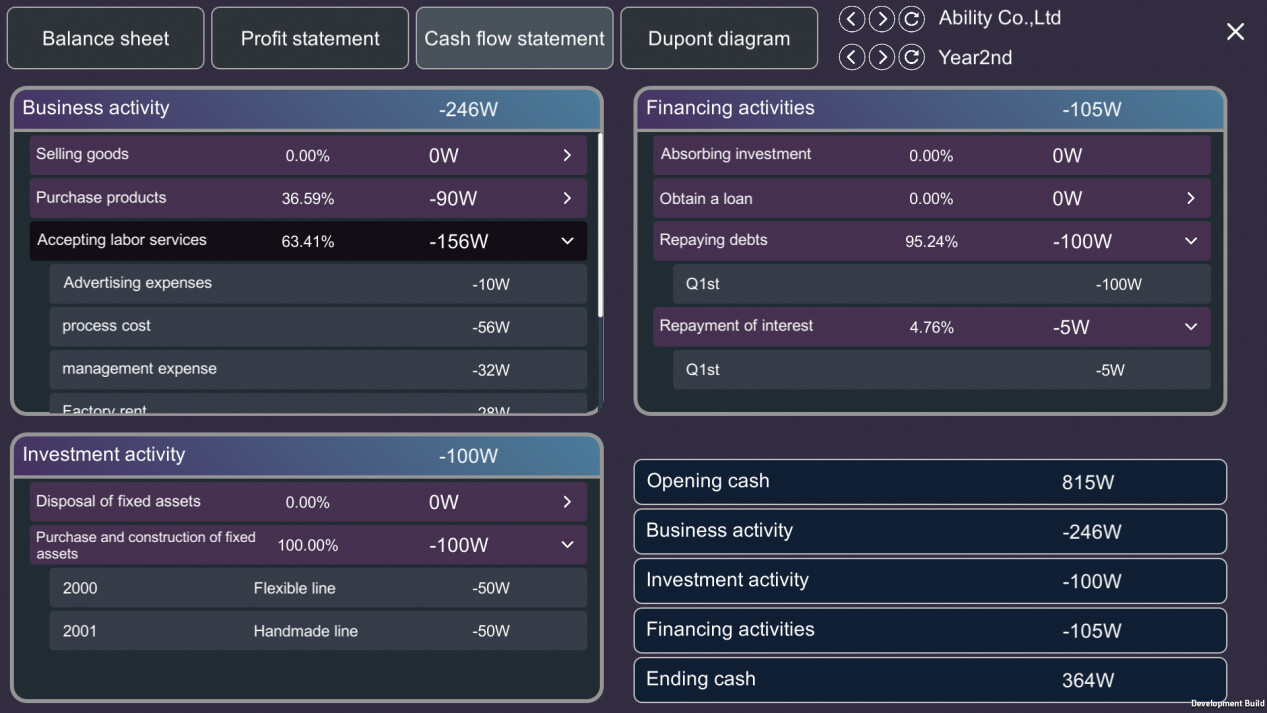
Task: Expand the Obtain a loan row
Action: [x=1190, y=198]
